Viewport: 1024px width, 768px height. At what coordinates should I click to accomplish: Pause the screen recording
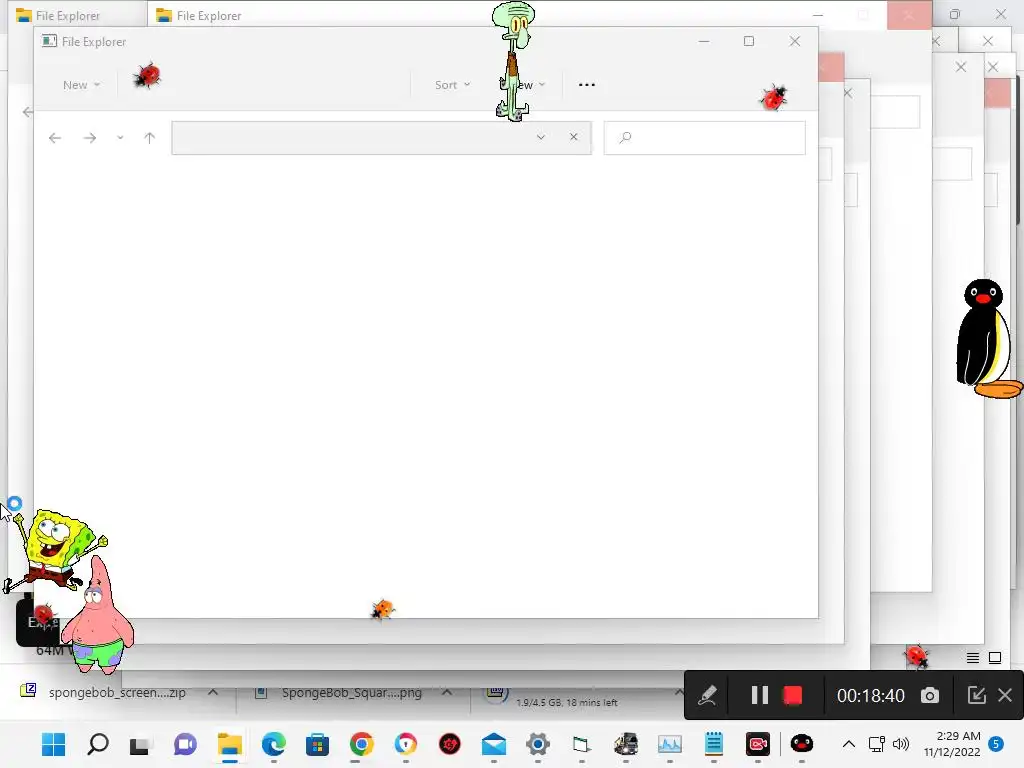pyautogui.click(x=759, y=695)
